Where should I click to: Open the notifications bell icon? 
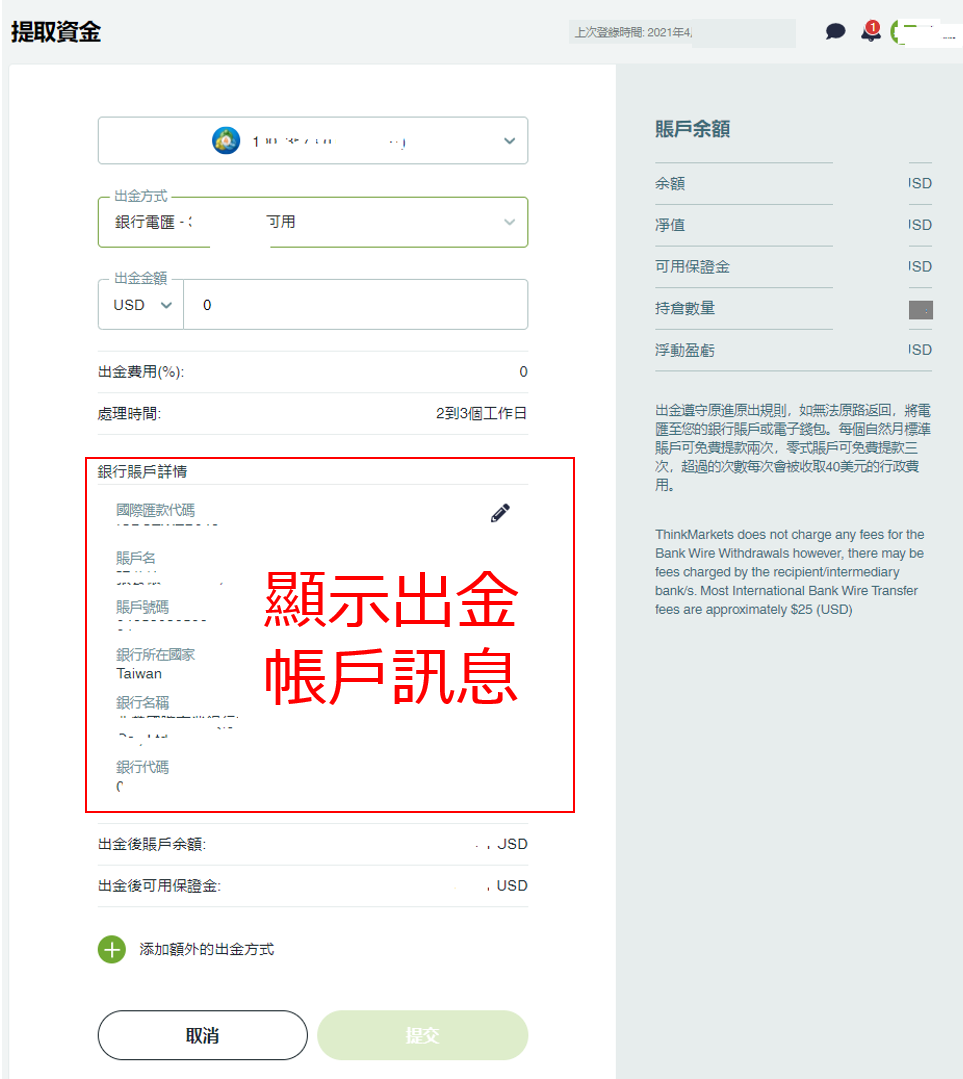871,32
